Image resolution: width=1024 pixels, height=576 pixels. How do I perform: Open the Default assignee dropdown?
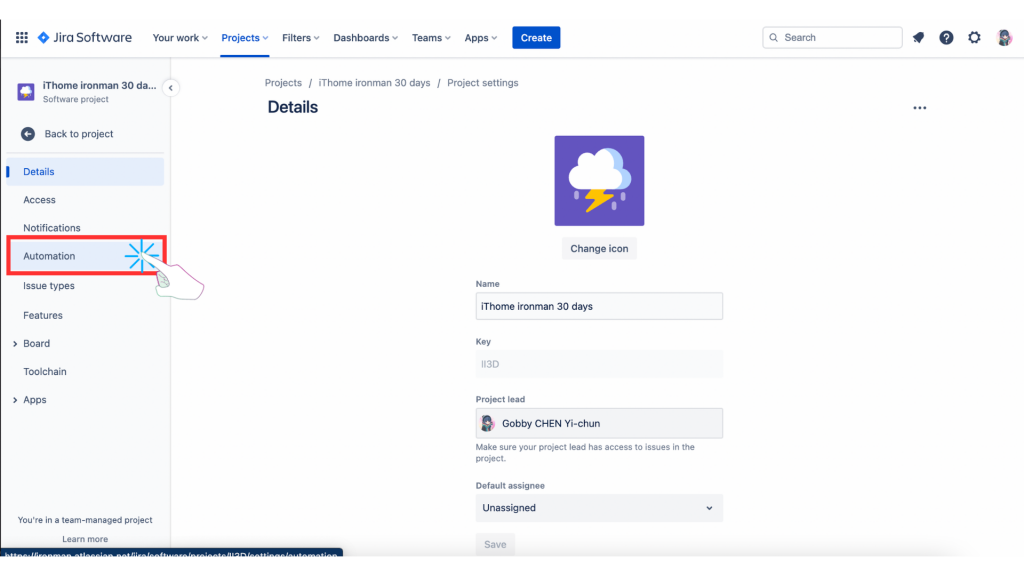coord(599,508)
